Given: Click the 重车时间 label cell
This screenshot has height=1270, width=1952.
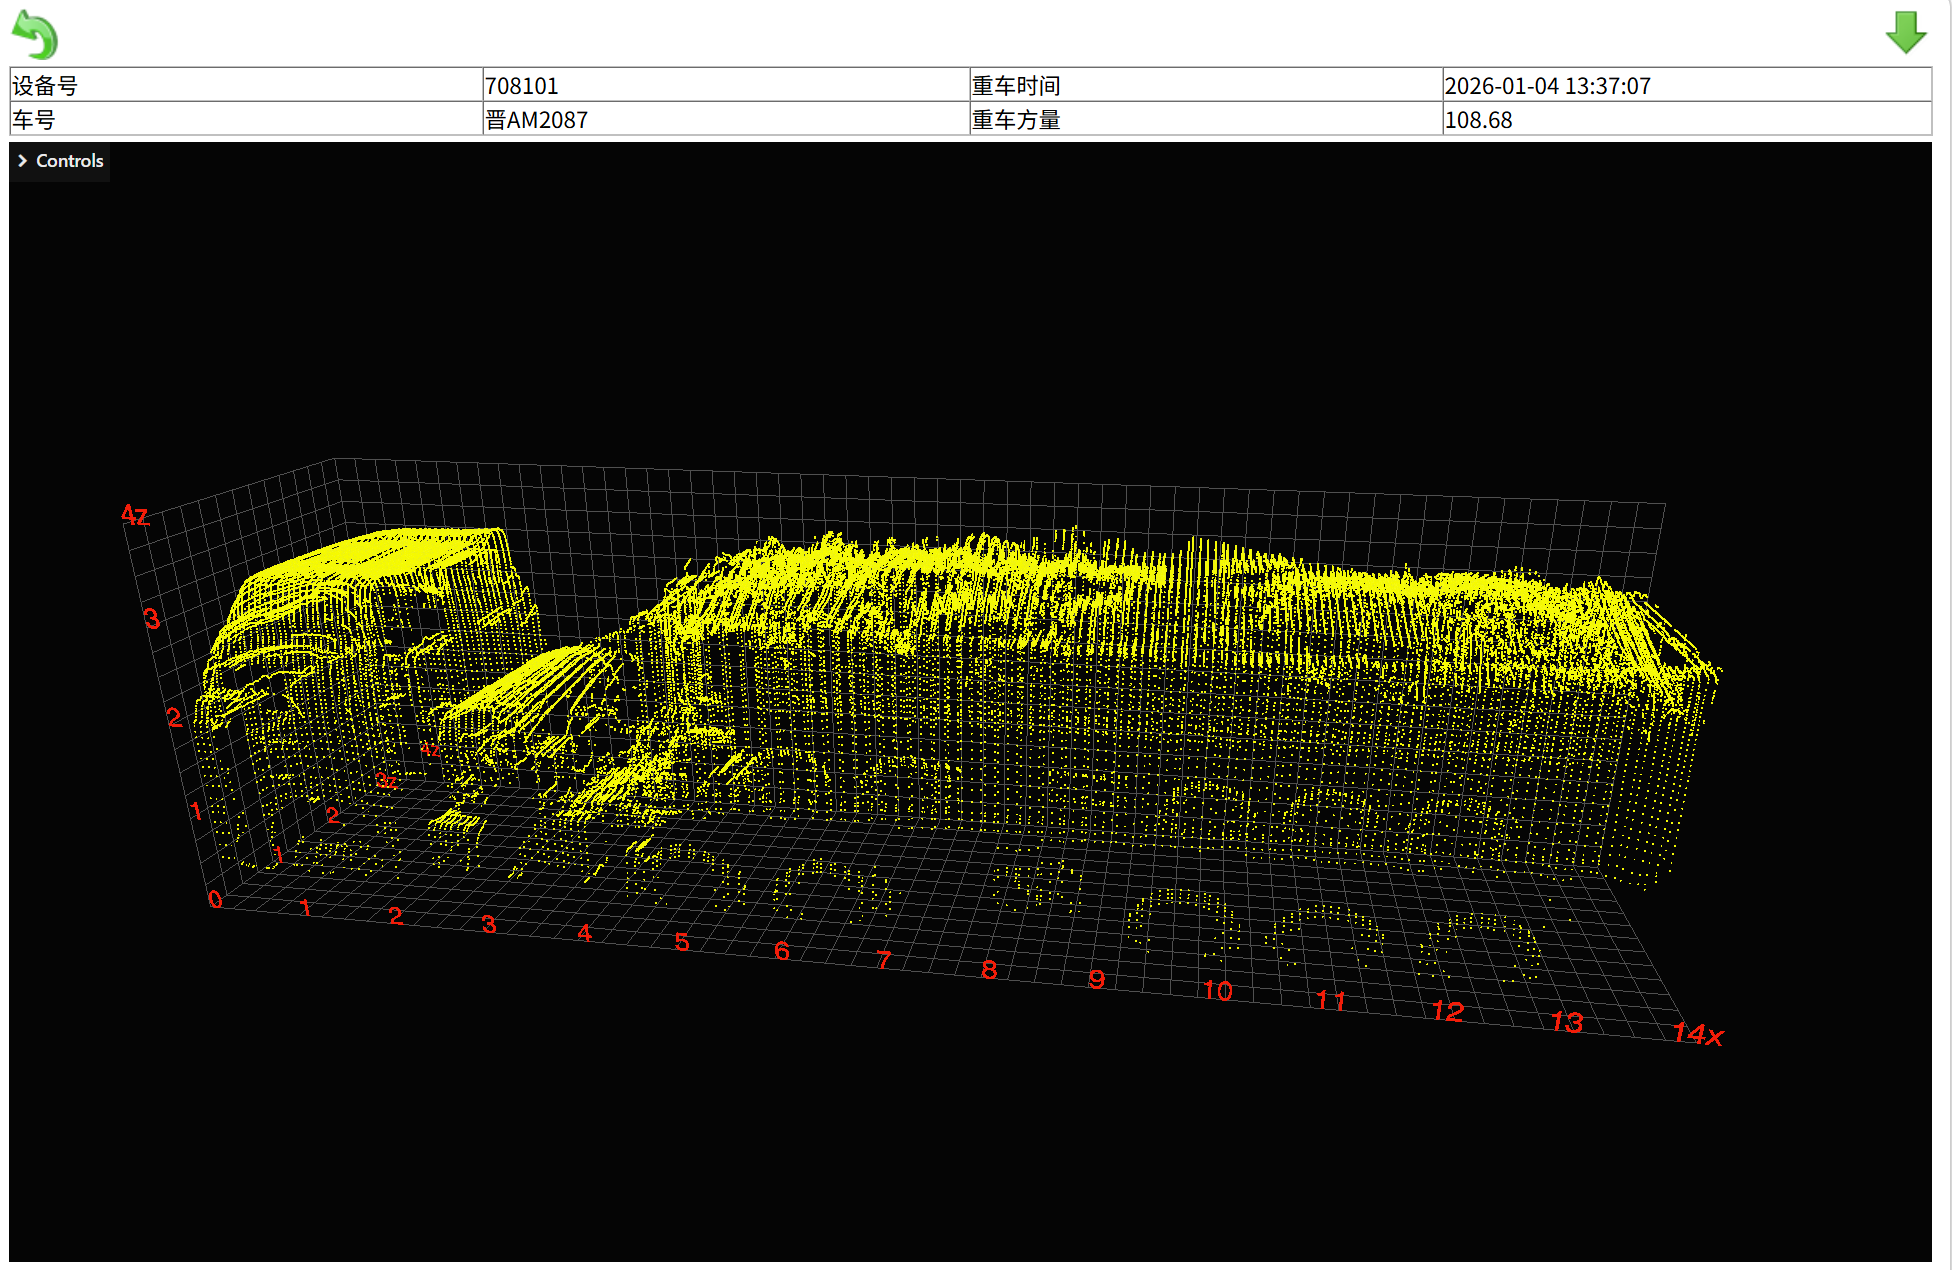Looking at the screenshot, I should click(1016, 86).
